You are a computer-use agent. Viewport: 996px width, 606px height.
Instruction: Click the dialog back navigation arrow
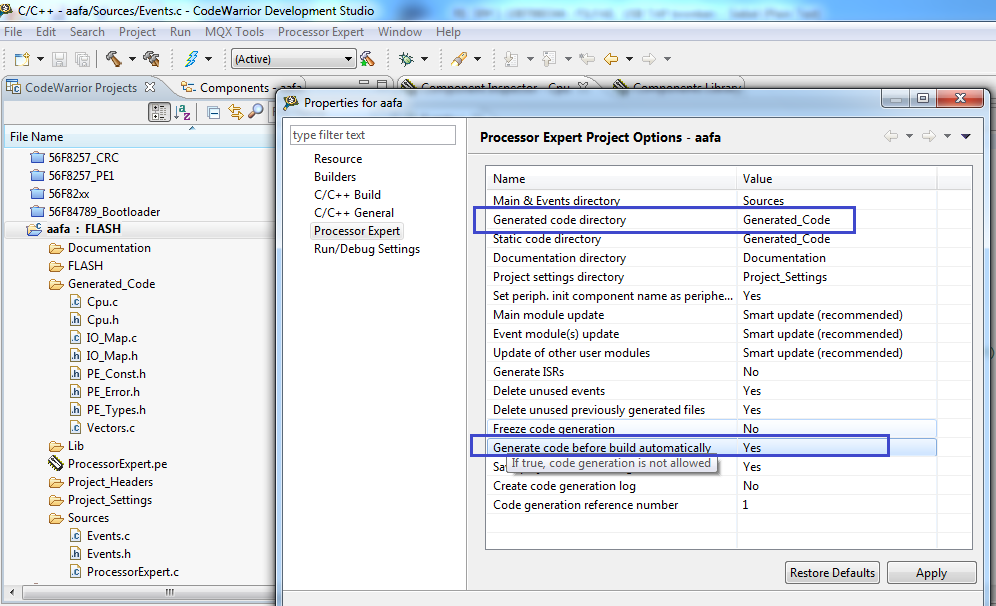point(891,136)
